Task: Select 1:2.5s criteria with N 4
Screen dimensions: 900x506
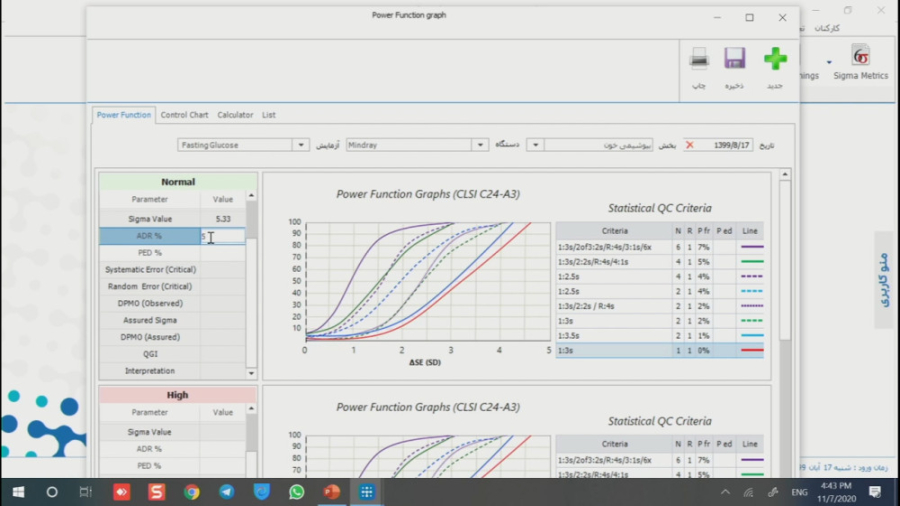Action: [660, 277]
